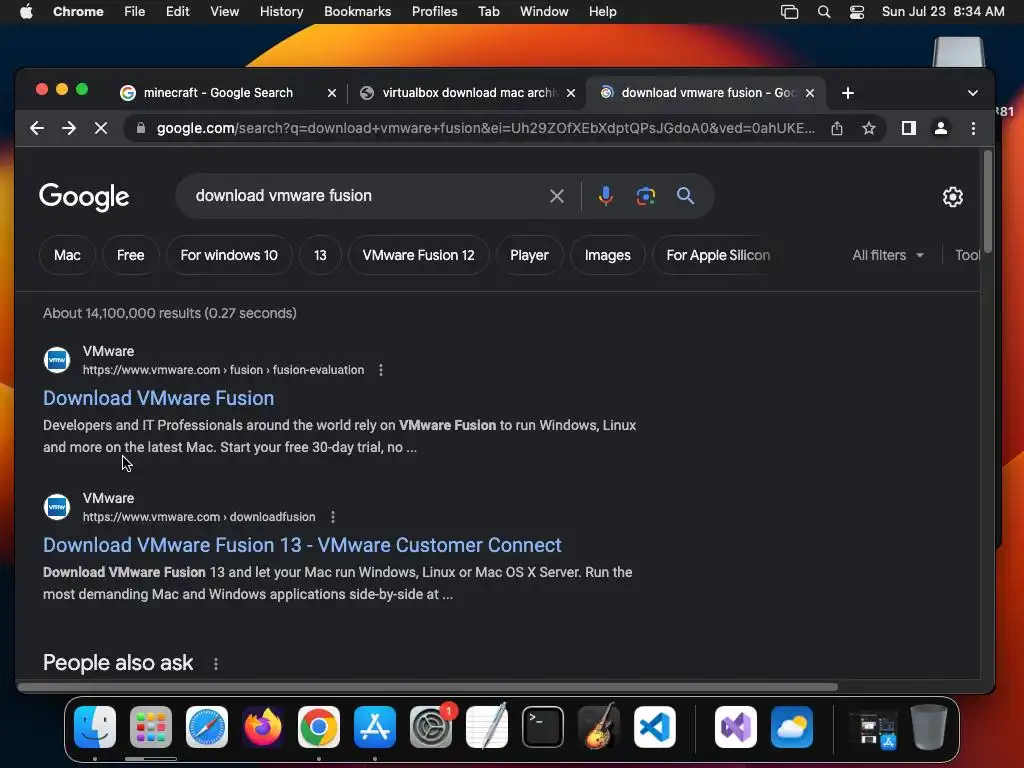This screenshot has height=768, width=1024.
Task: Open the Chrome side panel
Action: click(908, 128)
